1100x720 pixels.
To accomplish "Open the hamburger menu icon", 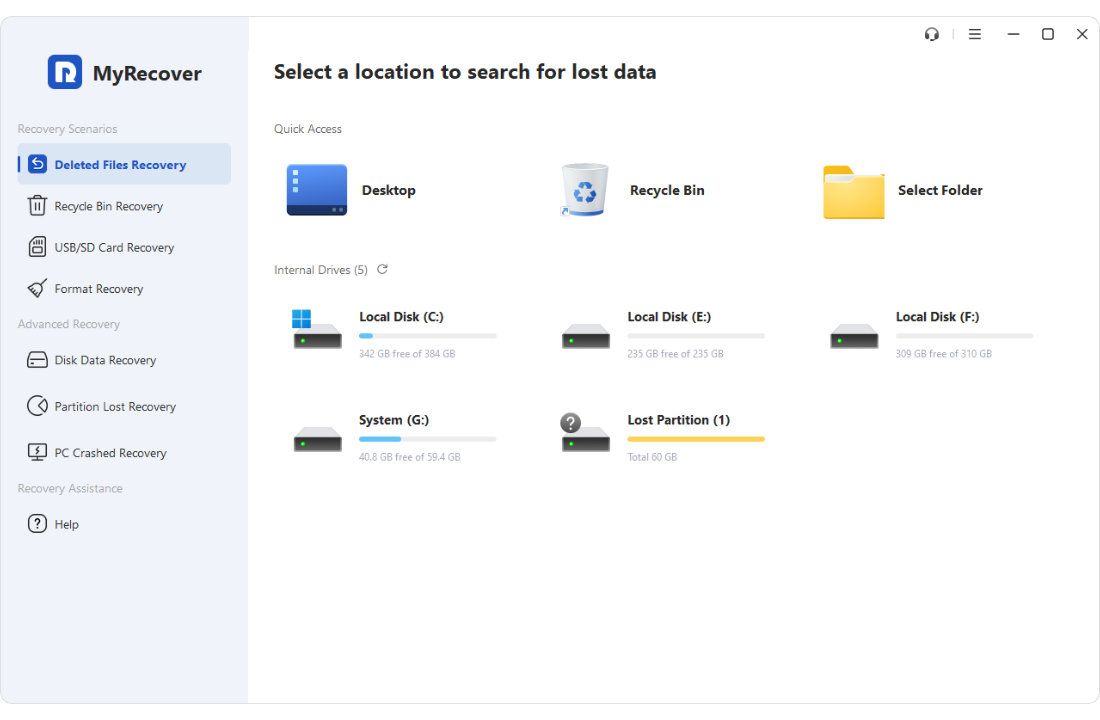I will (974, 34).
